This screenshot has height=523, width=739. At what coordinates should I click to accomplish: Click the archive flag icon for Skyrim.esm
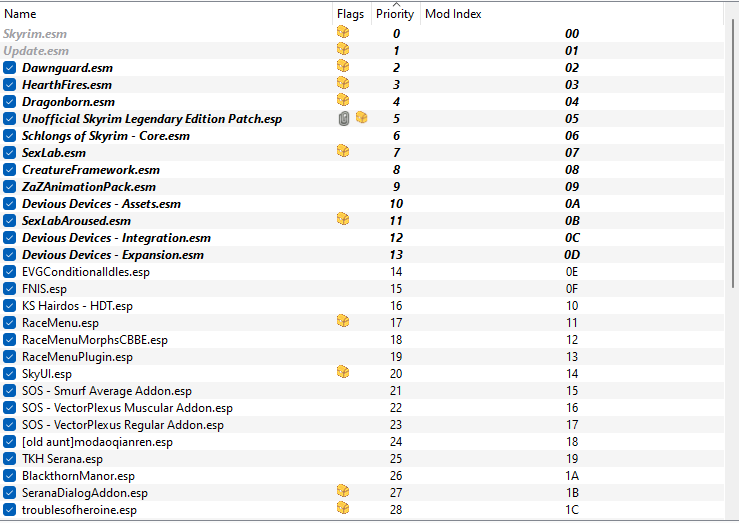tap(343, 32)
